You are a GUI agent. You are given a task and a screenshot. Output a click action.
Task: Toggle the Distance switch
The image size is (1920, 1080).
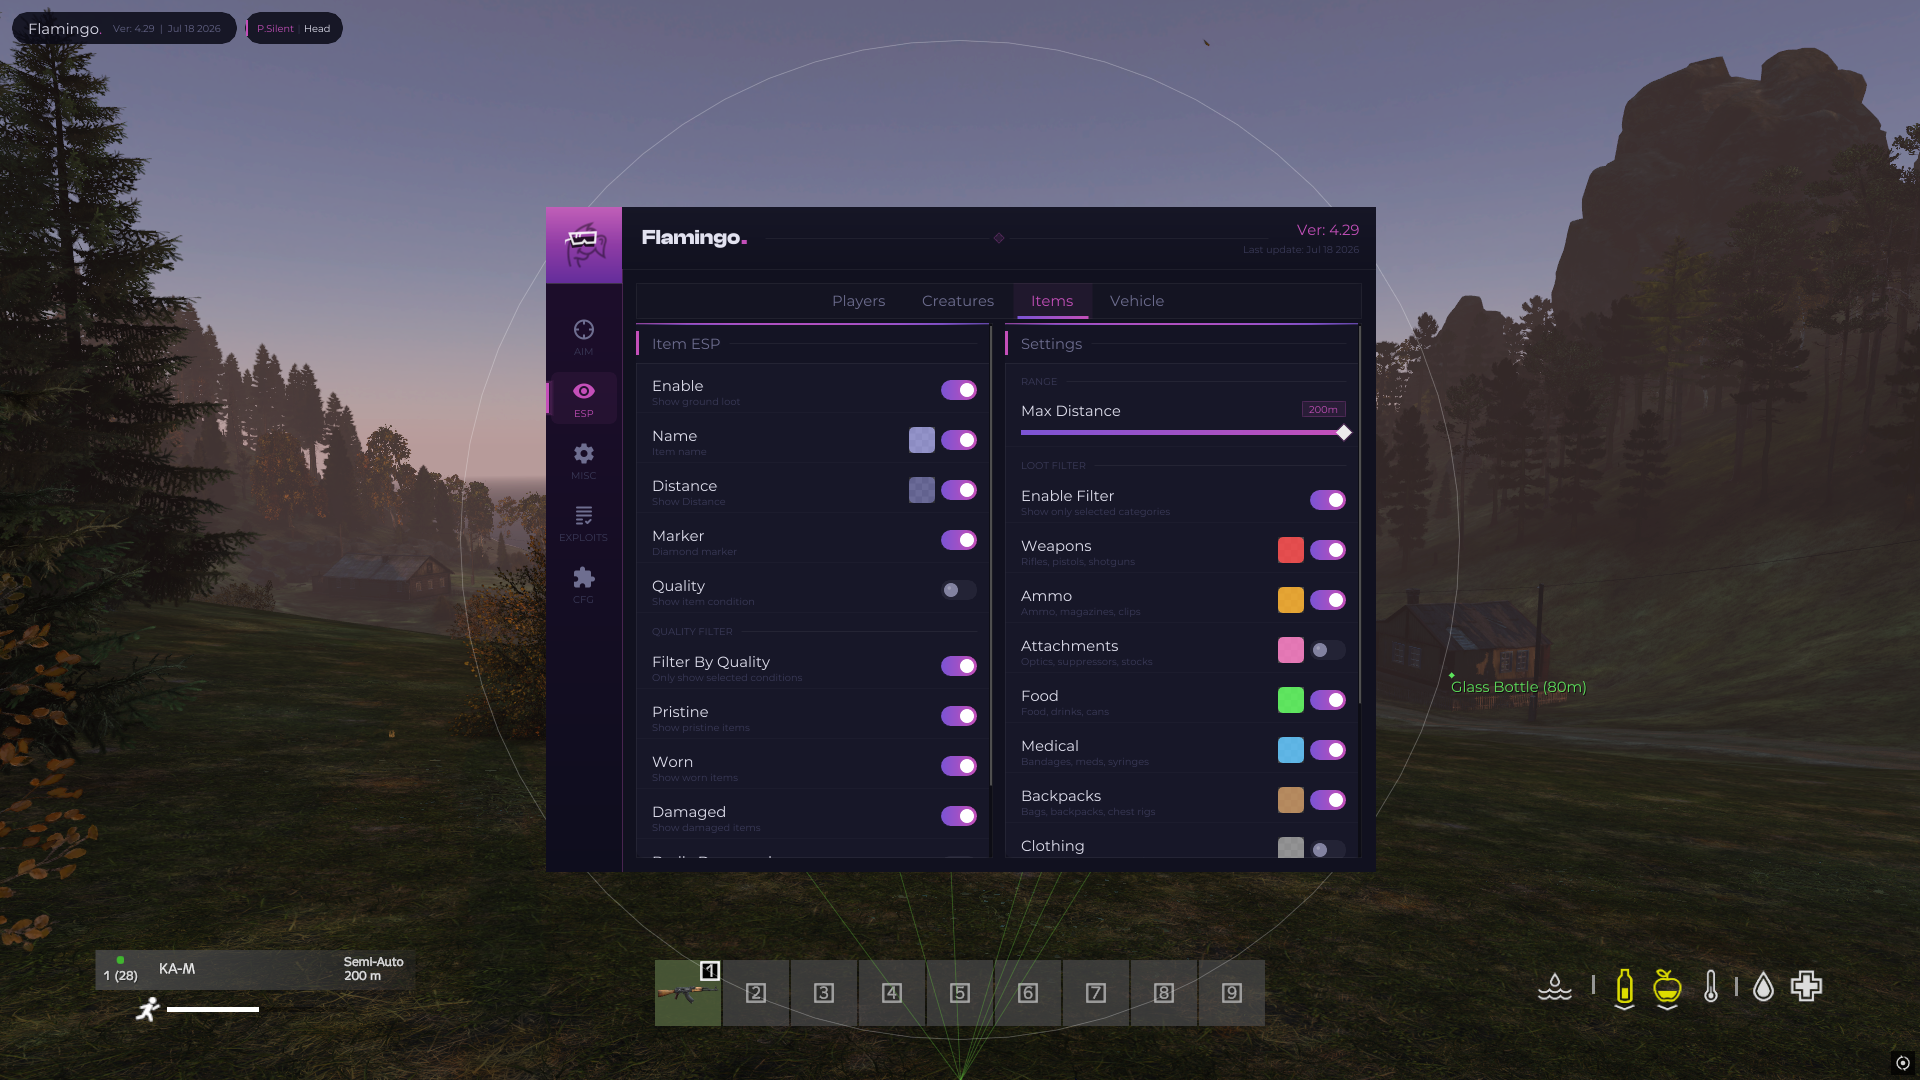pos(959,490)
